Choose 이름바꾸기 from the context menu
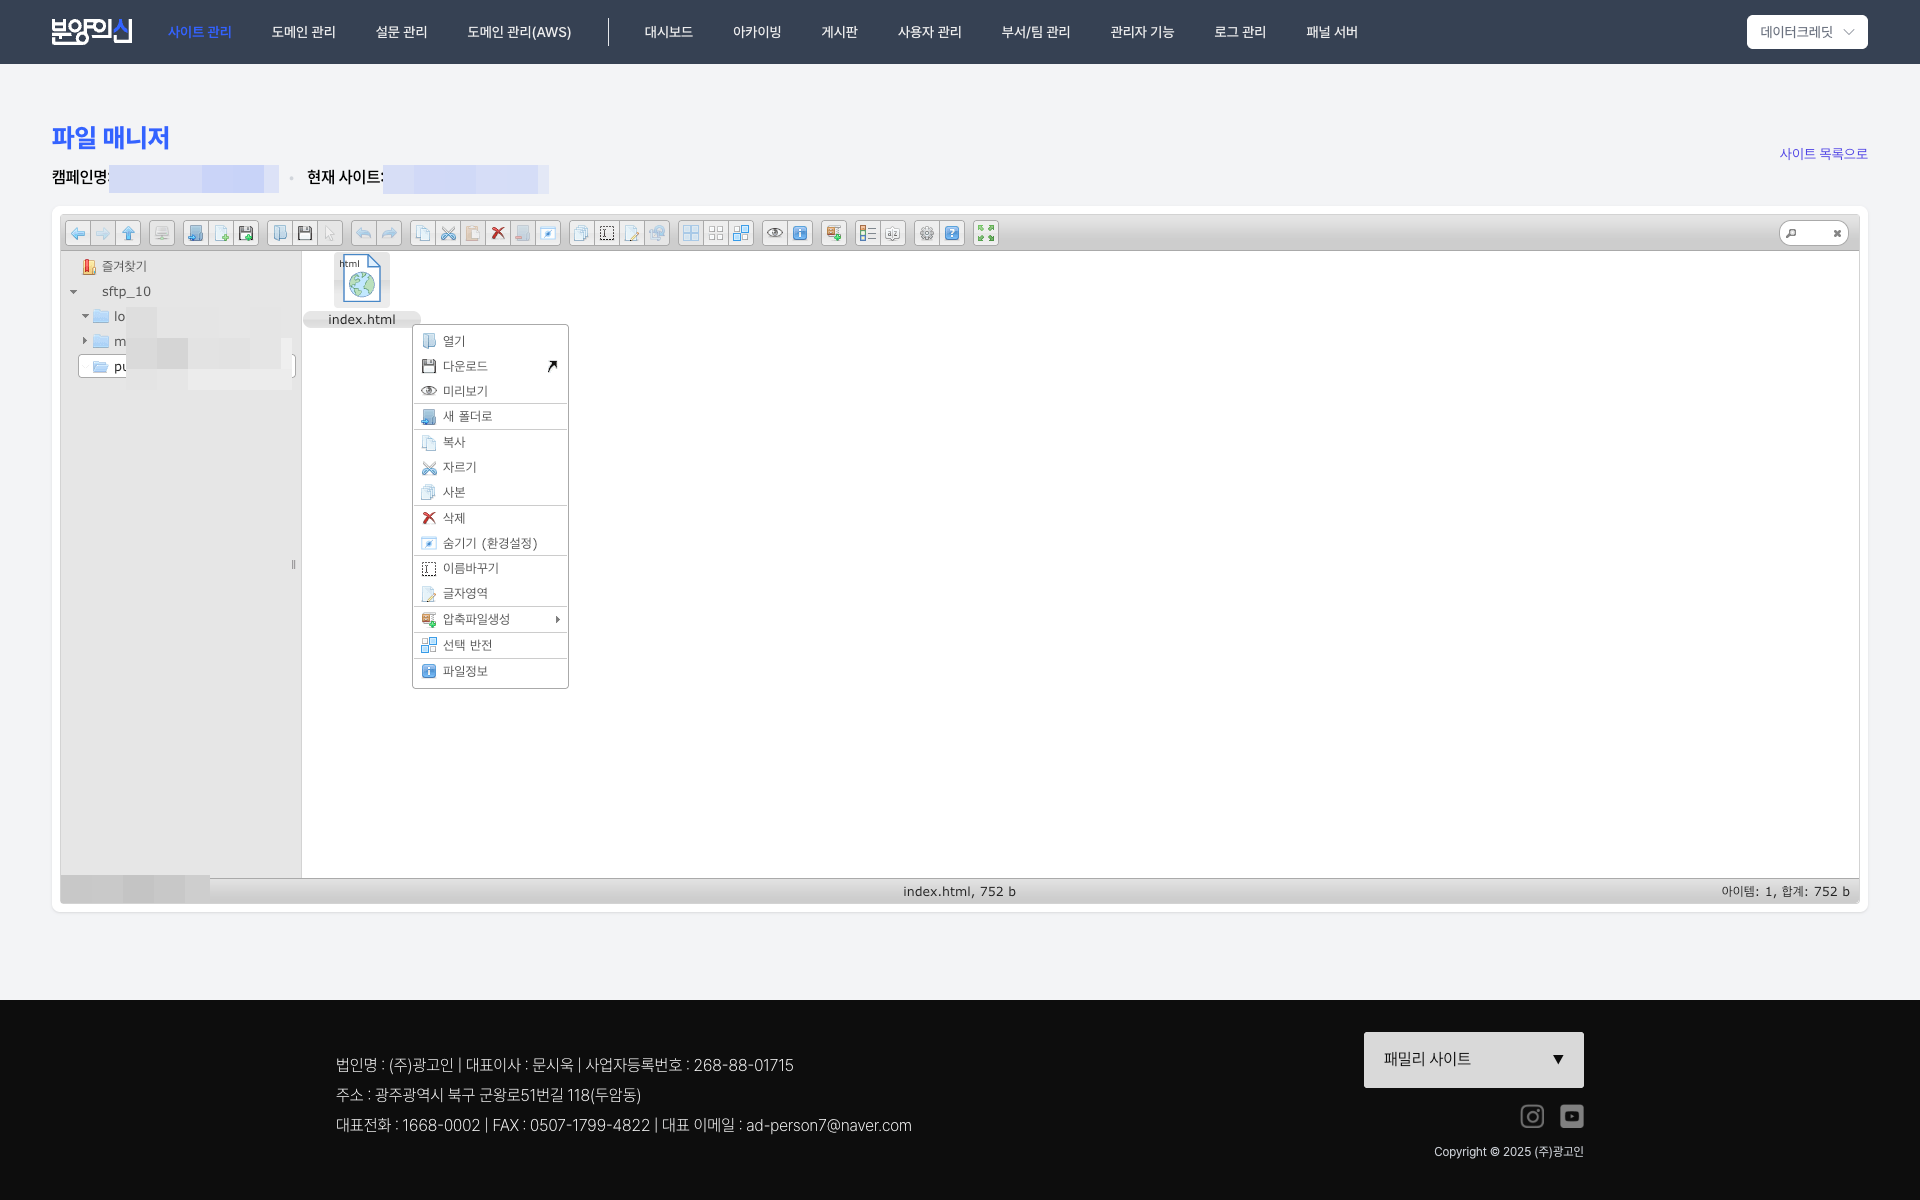 click(x=470, y=568)
